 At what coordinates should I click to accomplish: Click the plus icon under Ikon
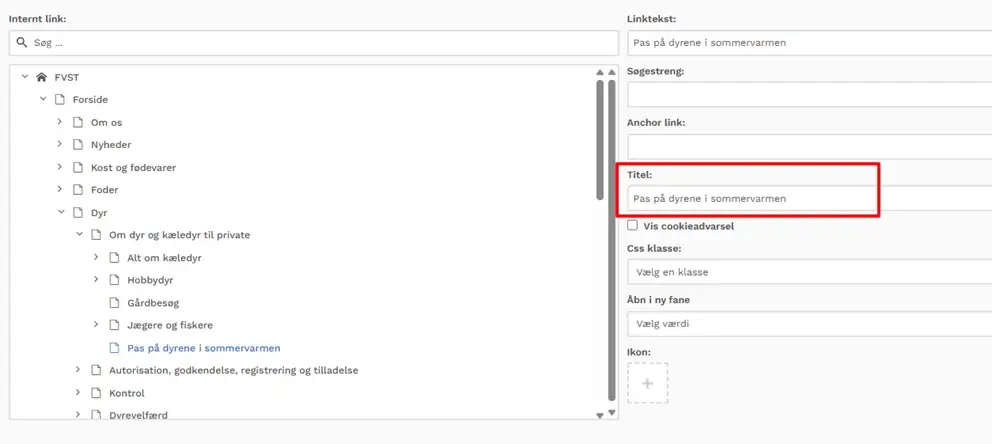click(x=647, y=383)
